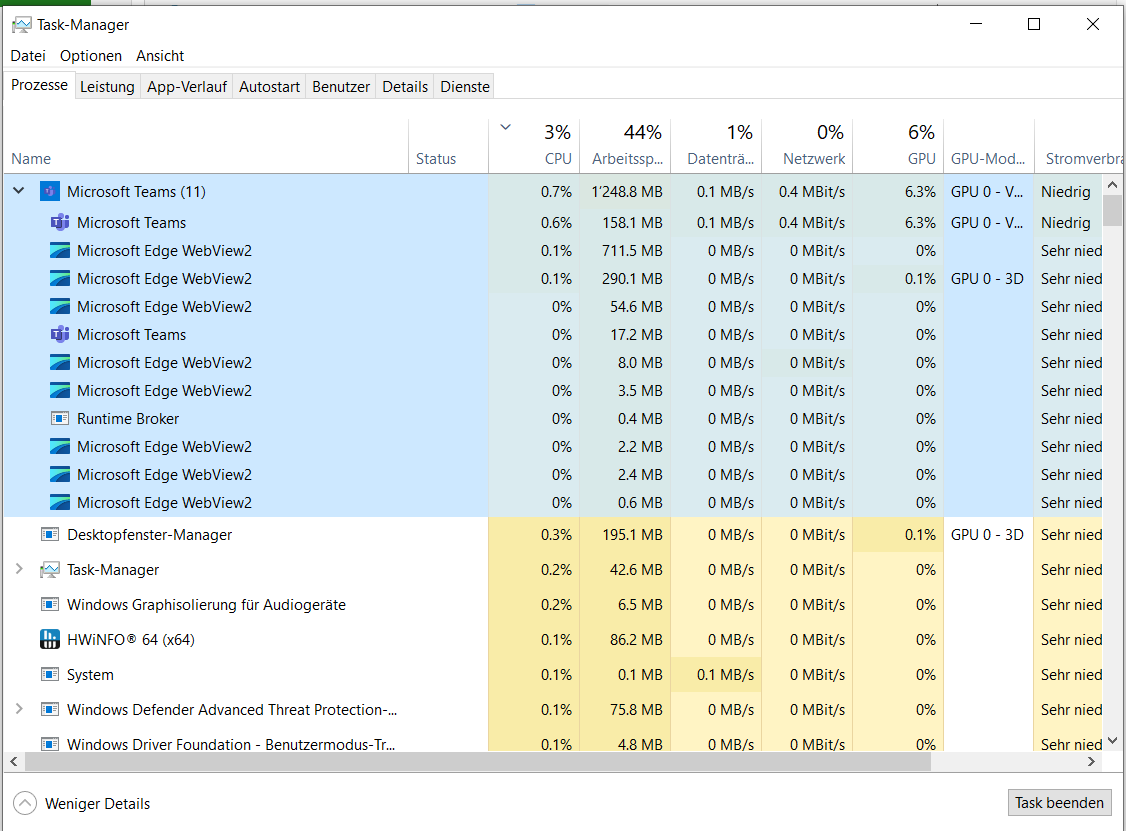1126x831 pixels.
Task: Sort by the Datenträger column header
Action: coord(717,146)
